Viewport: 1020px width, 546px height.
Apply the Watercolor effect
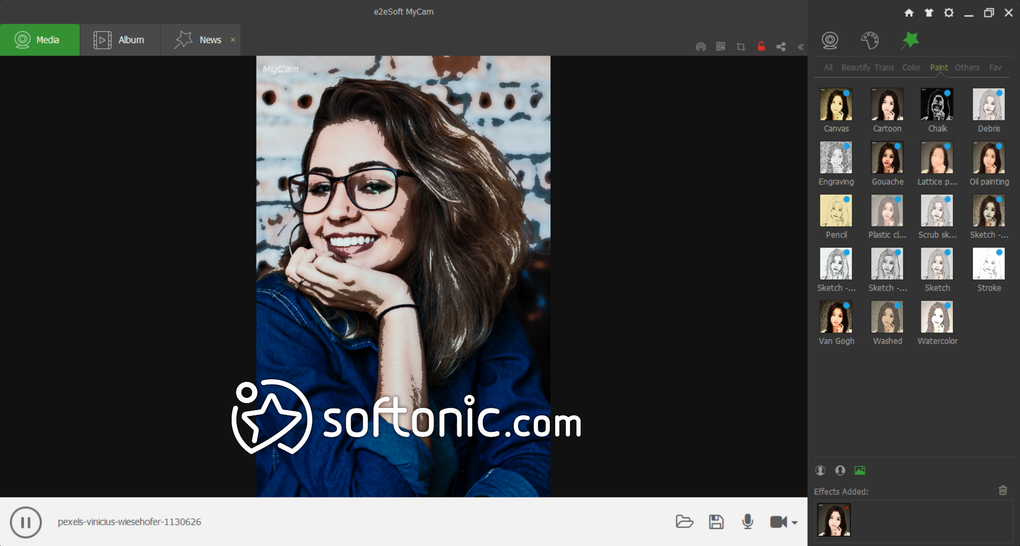point(937,316)
